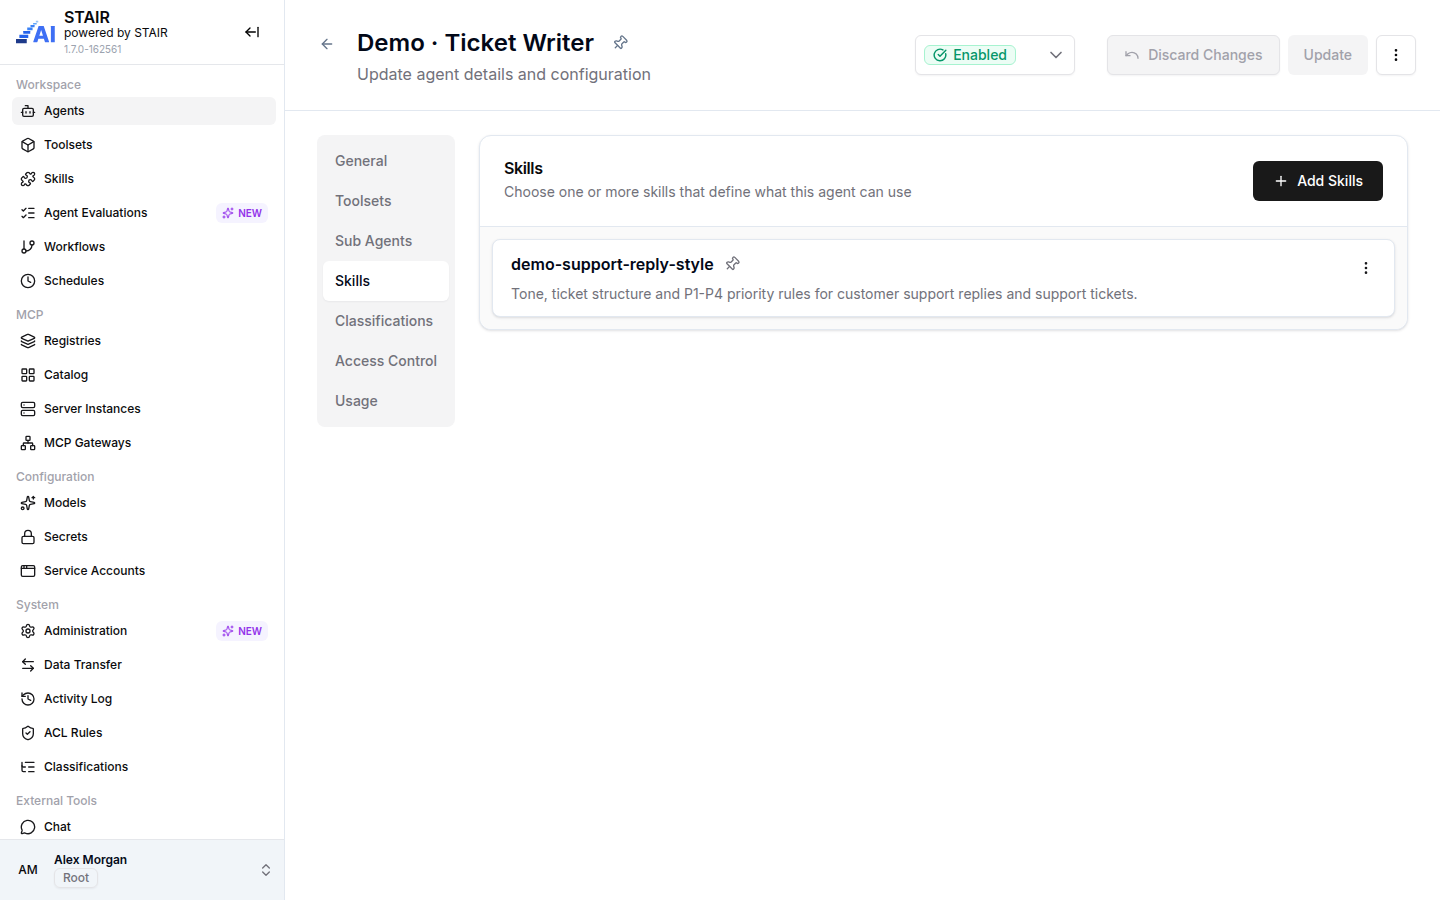Click the Agents sidebar icon
The height and width of the screenshot is (900, 1440).
coord(28,111)
